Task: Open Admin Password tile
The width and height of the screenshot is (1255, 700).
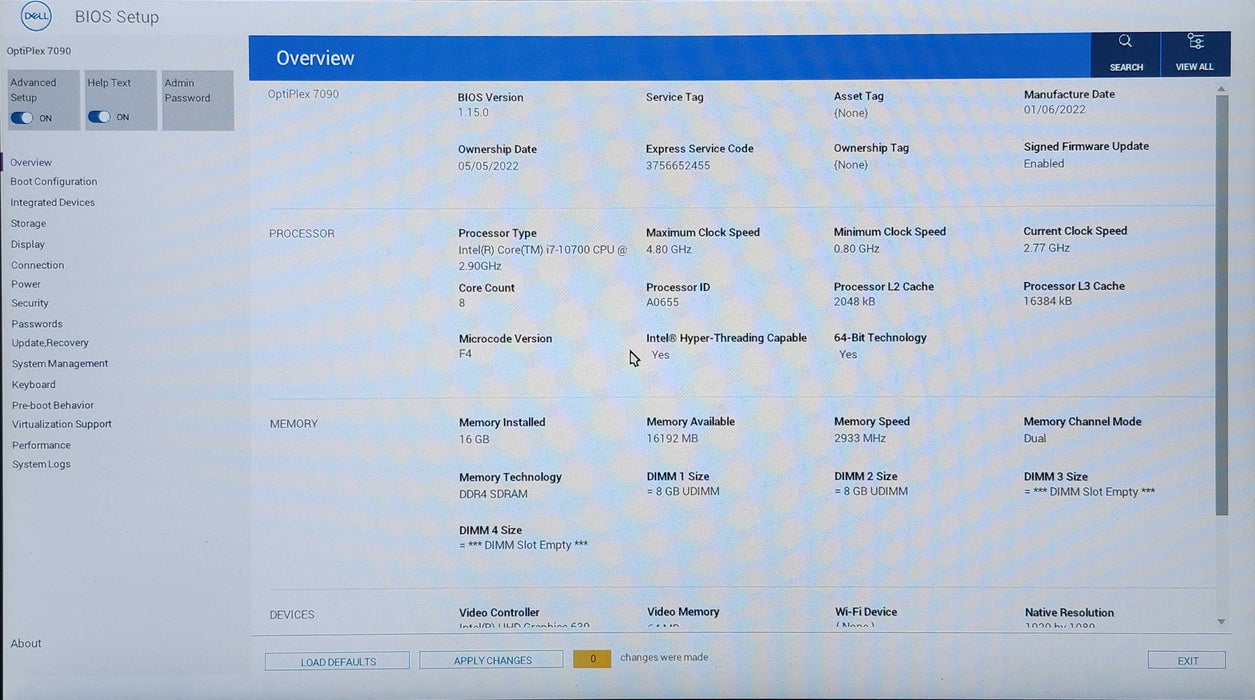Action: (198, 100)
